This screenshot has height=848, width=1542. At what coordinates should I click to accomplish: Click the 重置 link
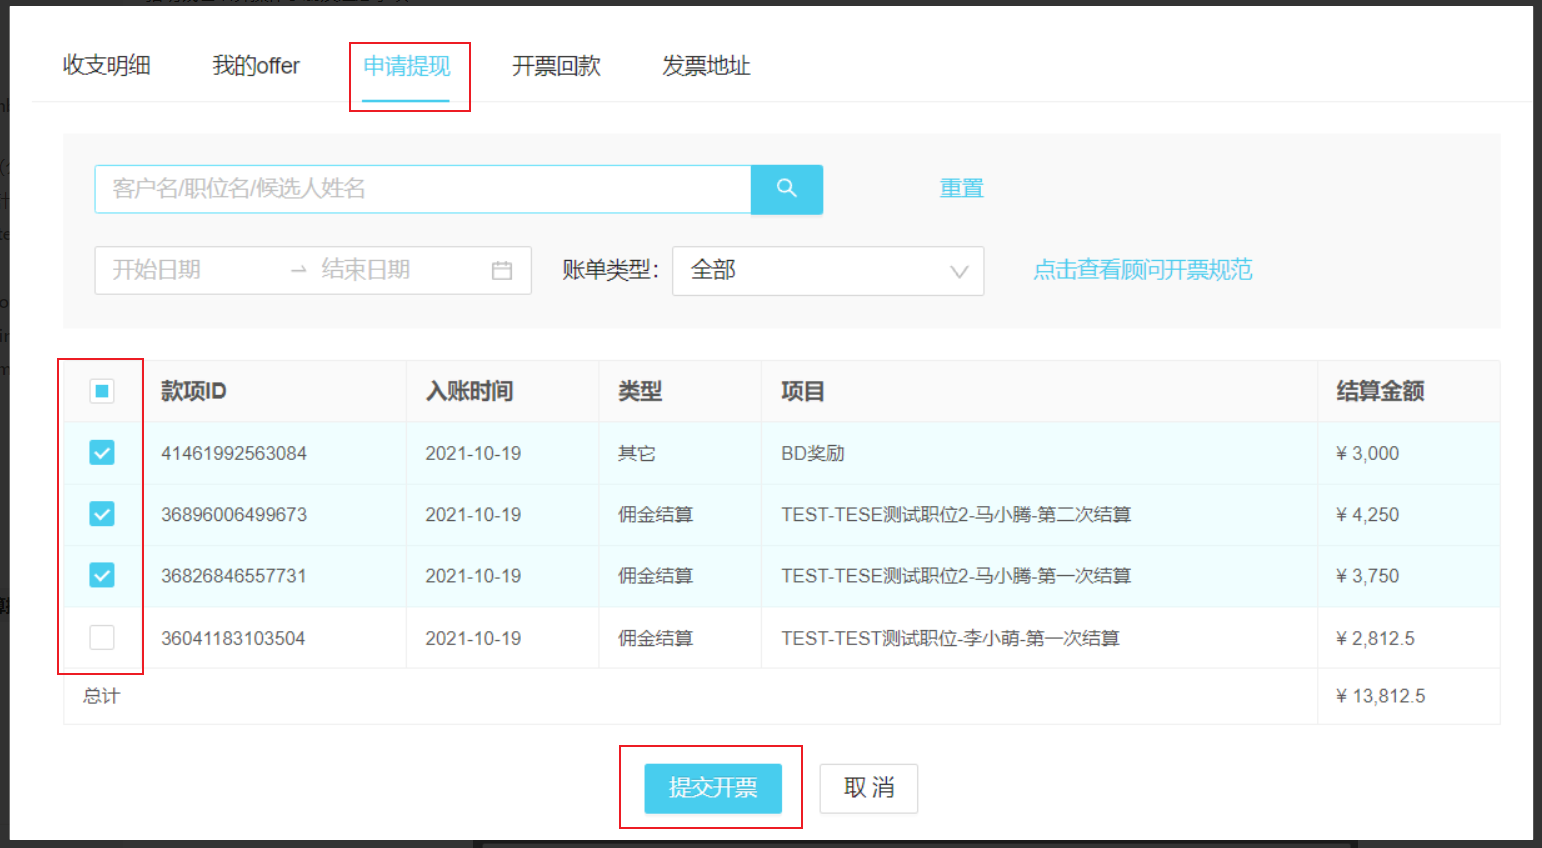tap(962, 188)
